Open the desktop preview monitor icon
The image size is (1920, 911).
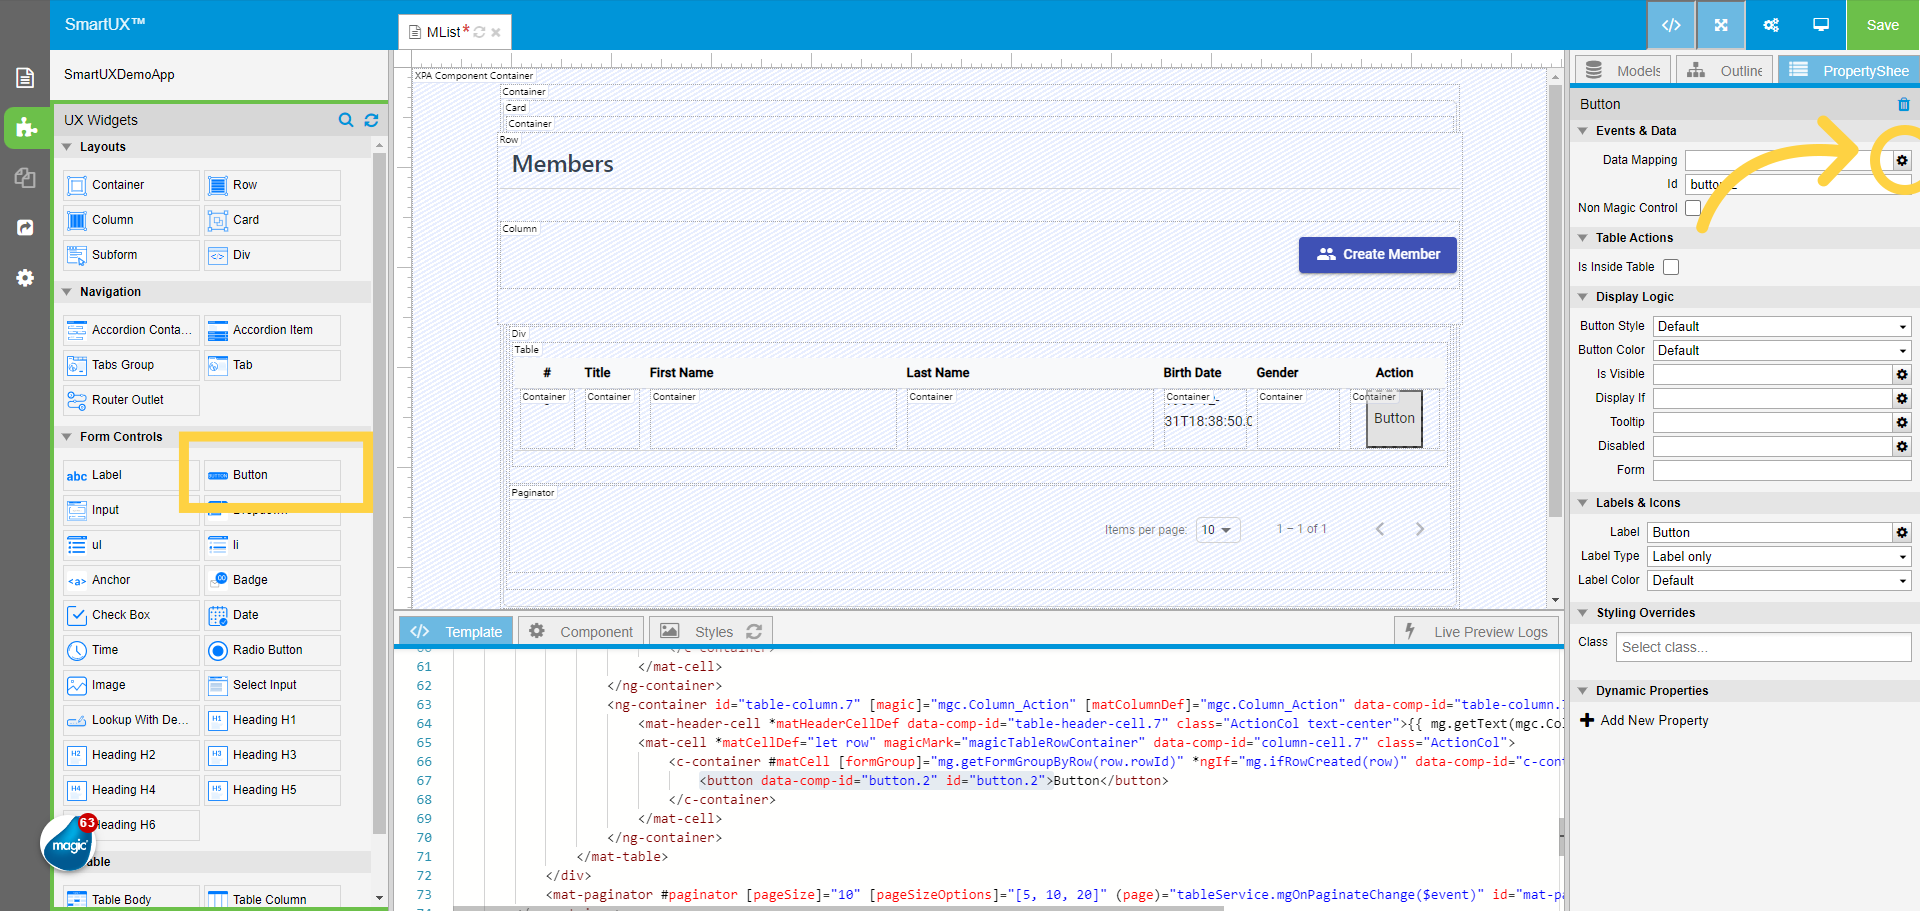tap(1820, 25)
